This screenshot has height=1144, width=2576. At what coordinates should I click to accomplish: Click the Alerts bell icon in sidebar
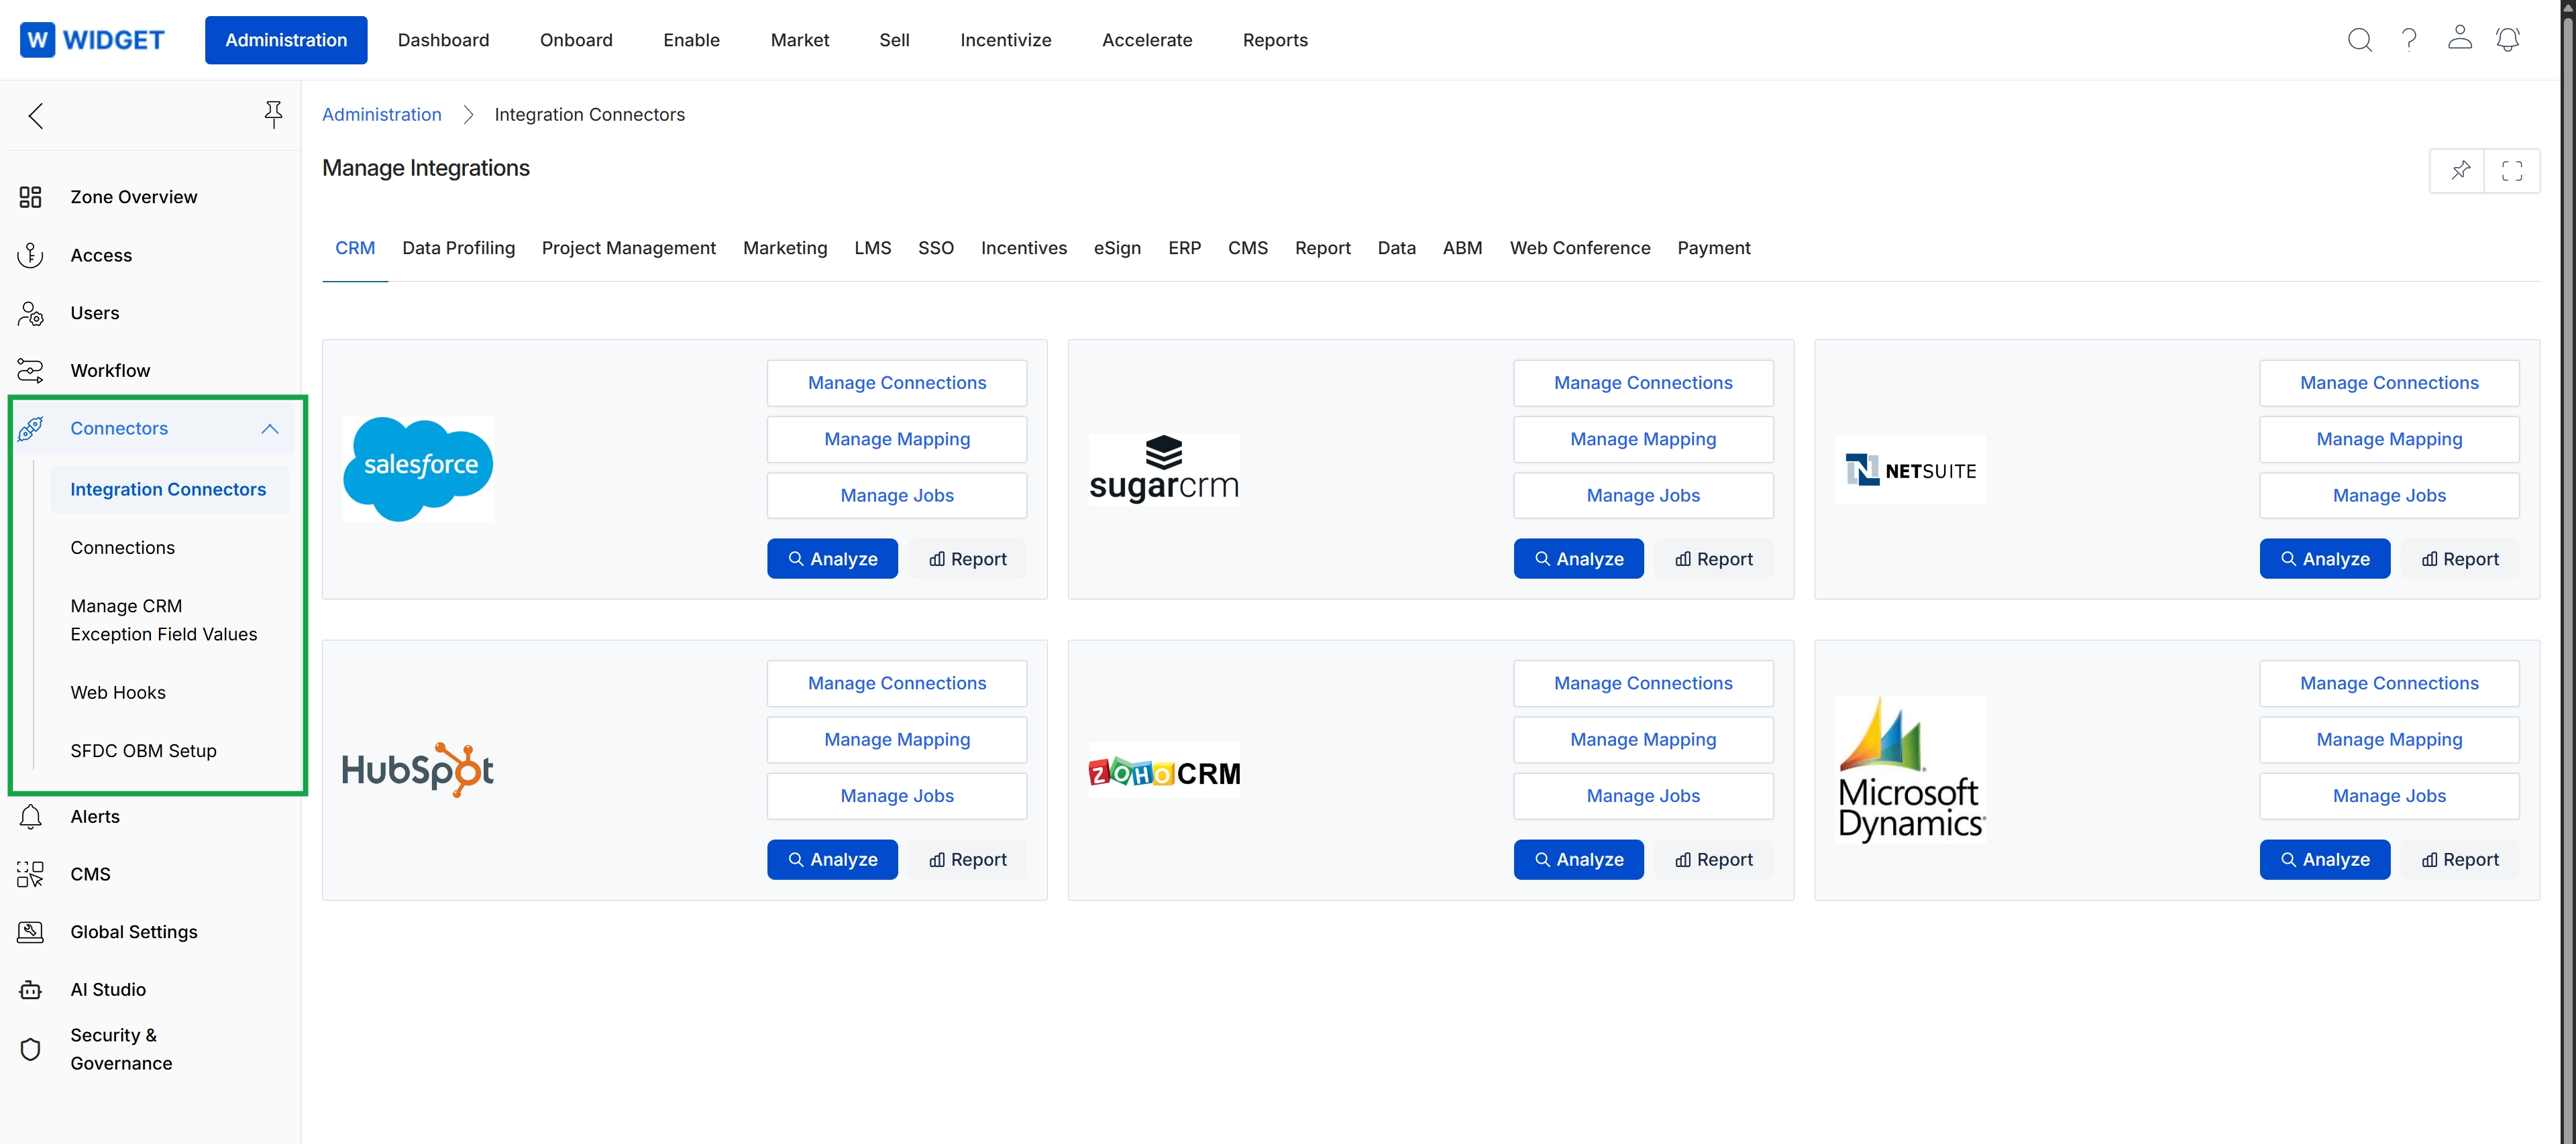tap(30, 817)
